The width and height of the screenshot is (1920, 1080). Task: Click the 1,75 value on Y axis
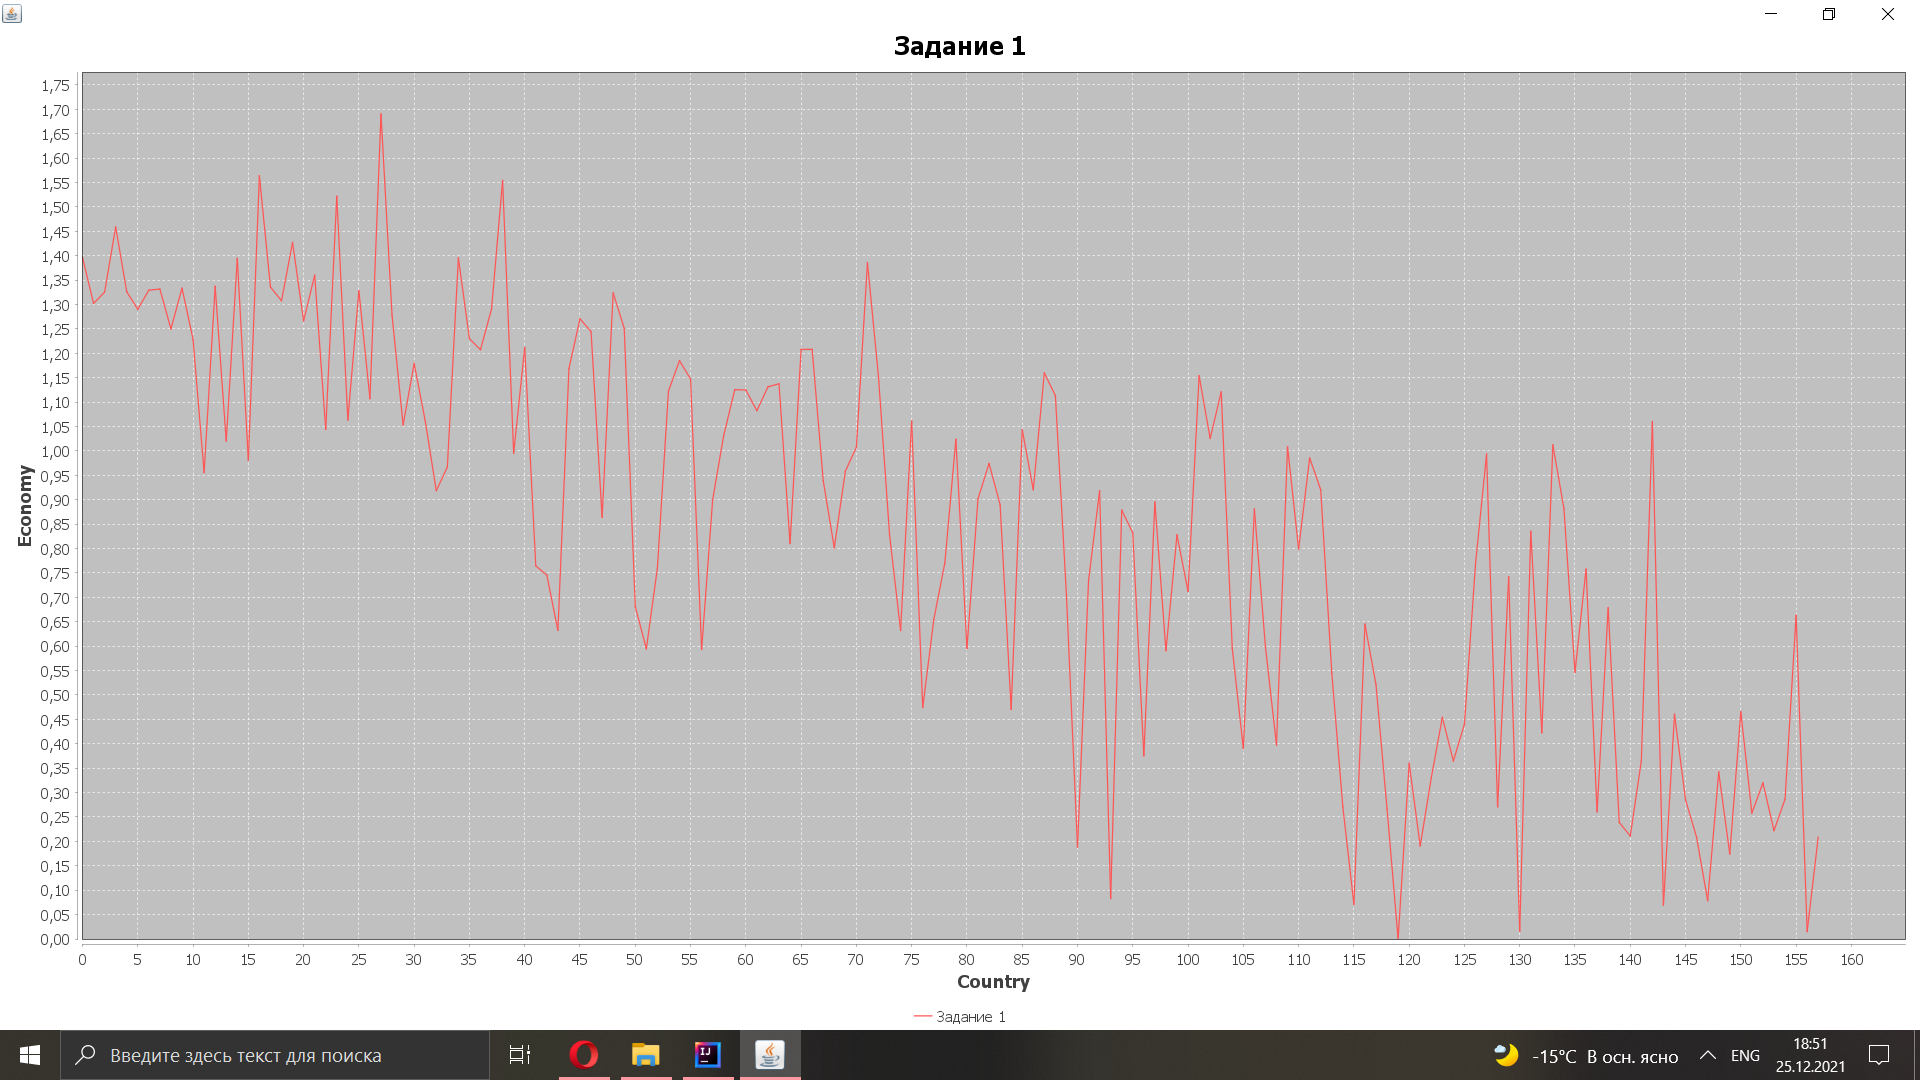55,86
